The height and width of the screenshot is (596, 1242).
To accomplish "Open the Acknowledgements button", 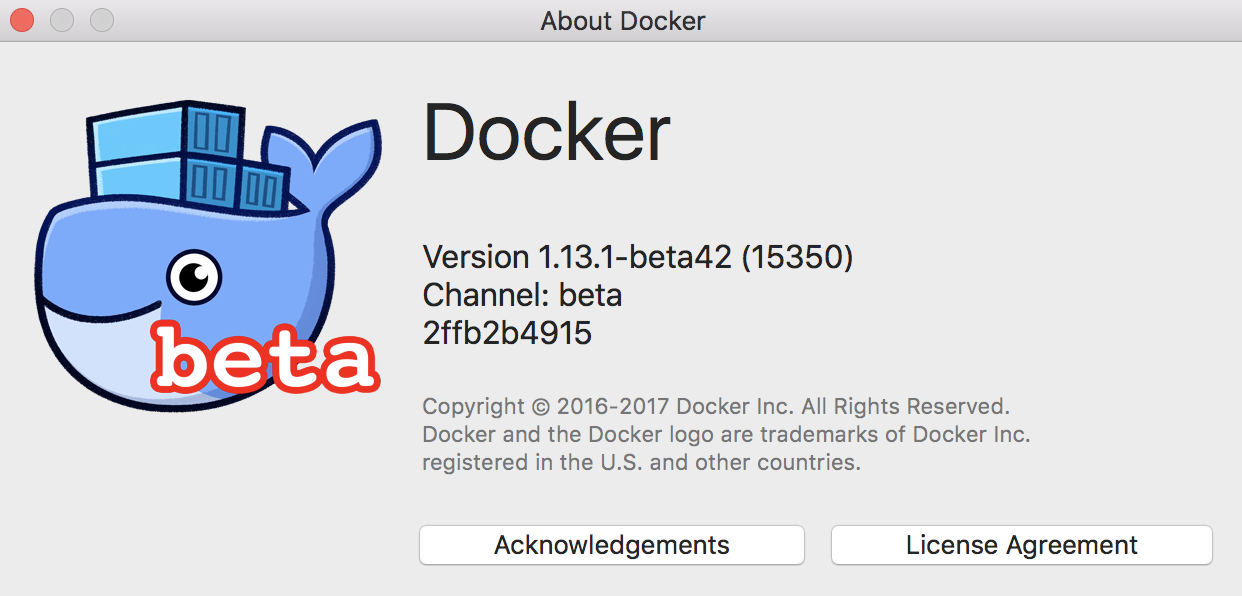I will pos(611,545).
